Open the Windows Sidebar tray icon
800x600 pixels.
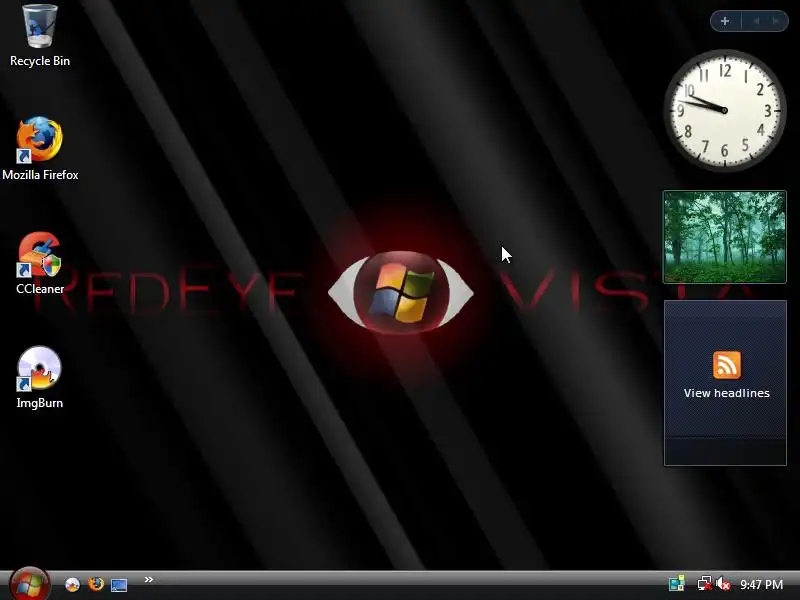[x=677, y=584]
